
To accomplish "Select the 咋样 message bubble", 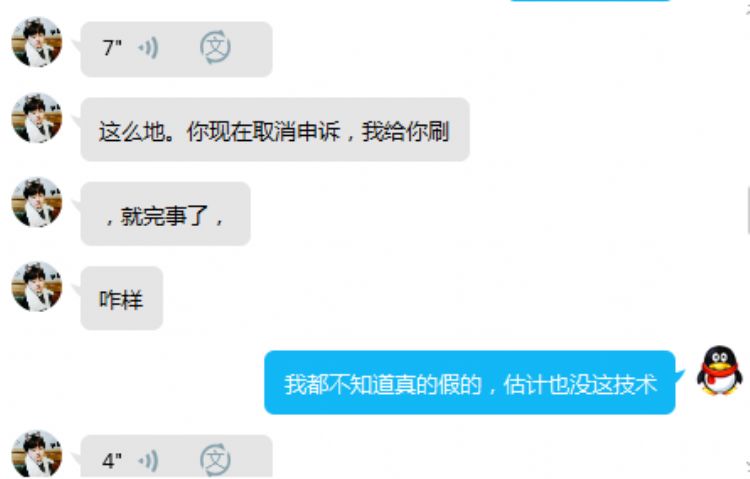I will tap(122, 298).
